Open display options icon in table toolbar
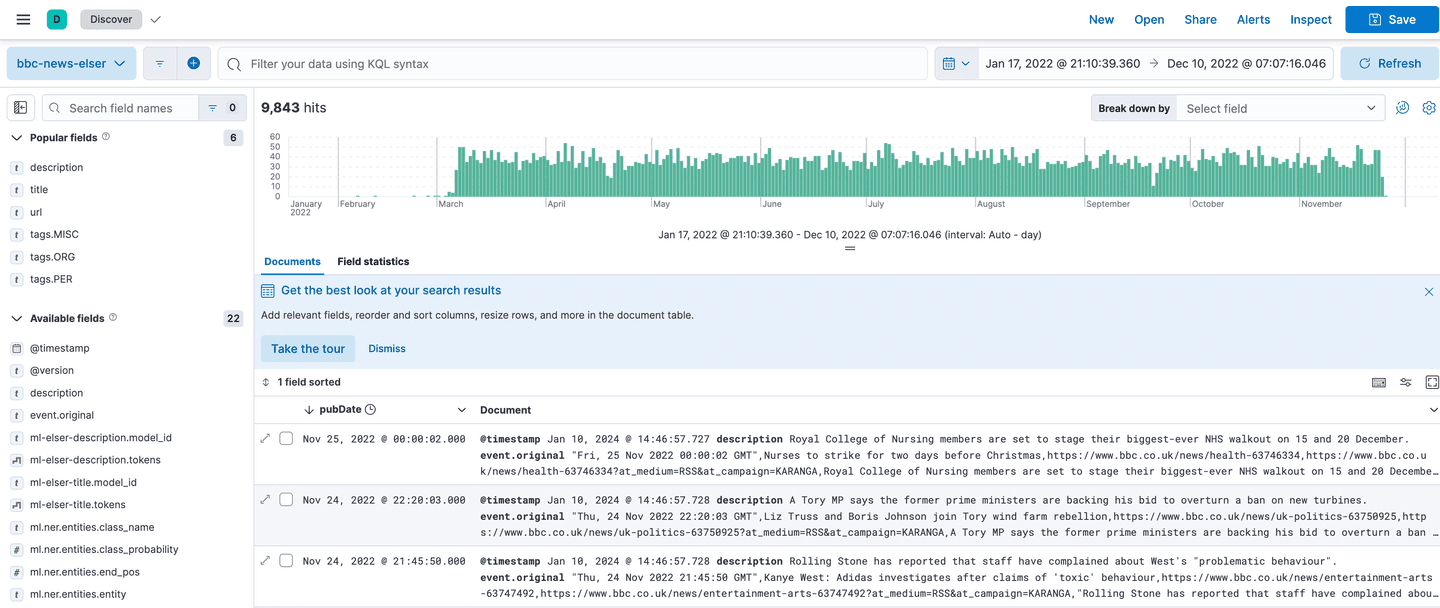The image size is (1440, 608). (1405, 382)
